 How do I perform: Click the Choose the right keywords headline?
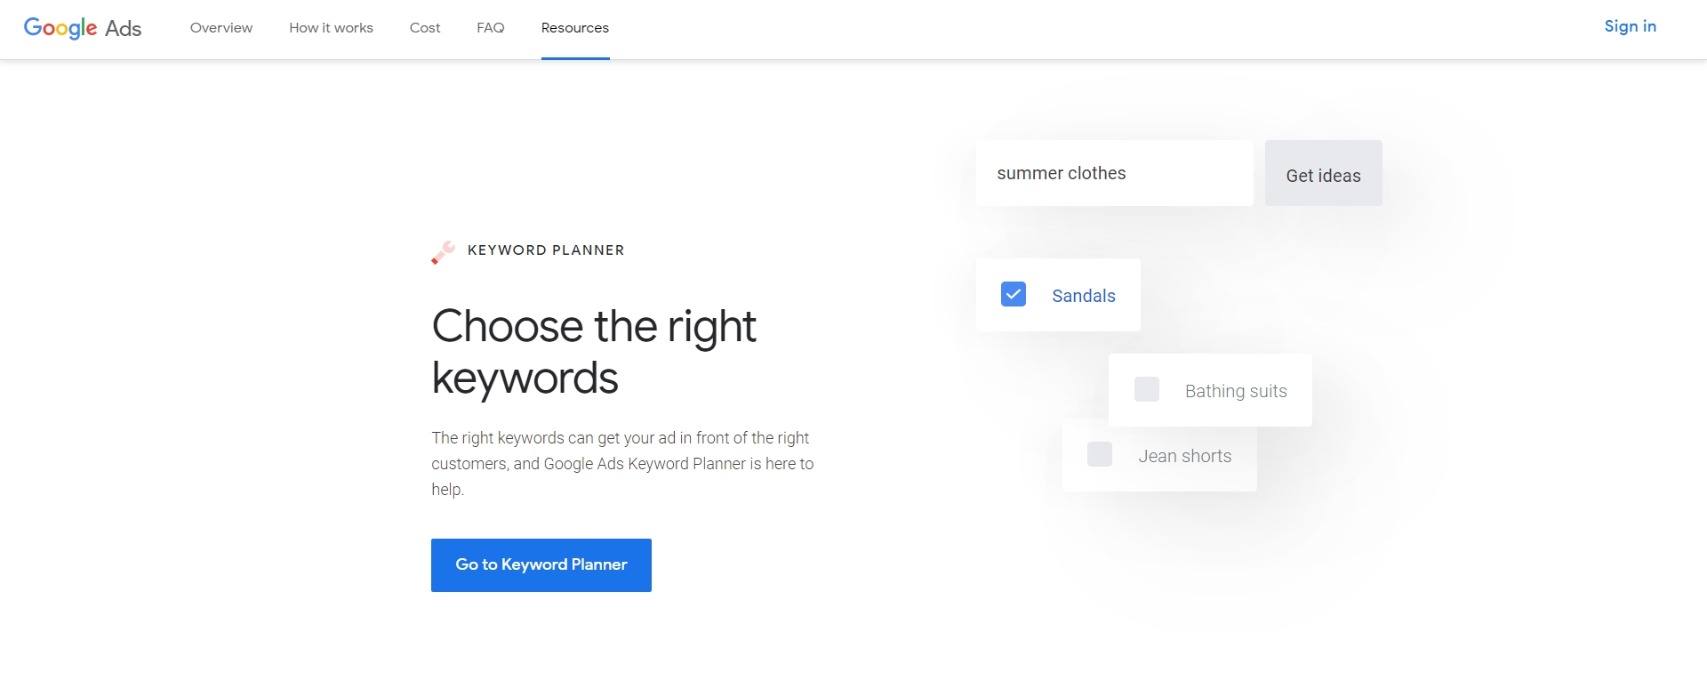coord(594,352)
